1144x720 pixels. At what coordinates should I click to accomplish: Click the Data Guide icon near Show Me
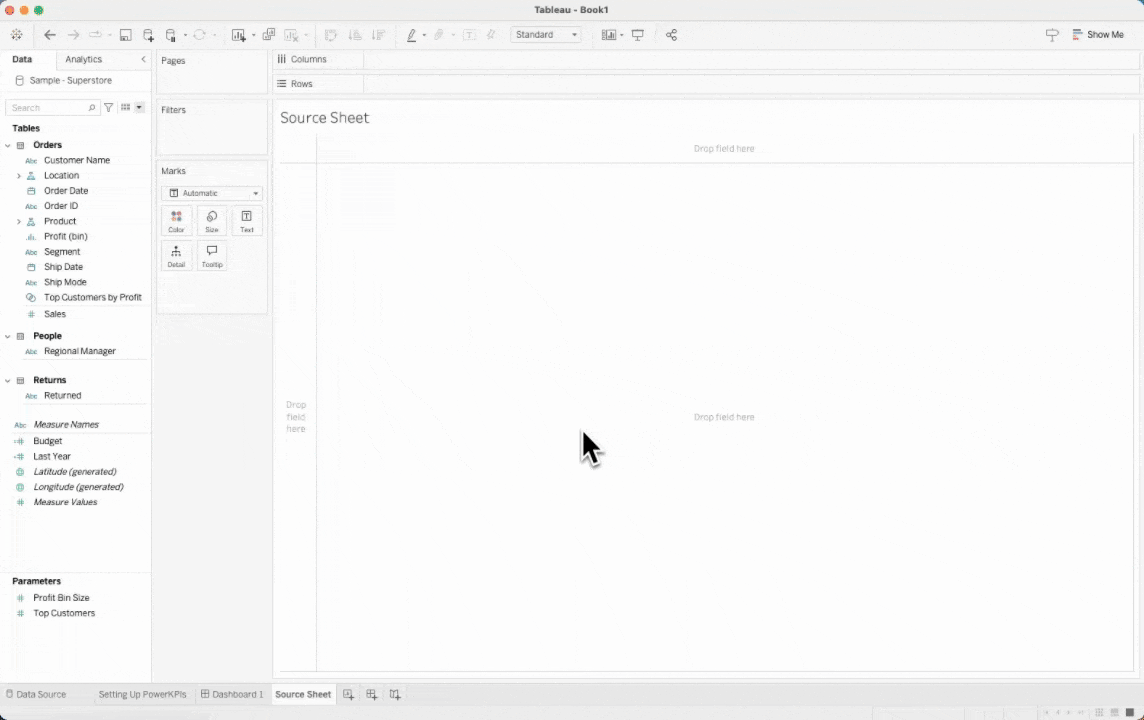pyautogui.click(x=1051, y=34)
